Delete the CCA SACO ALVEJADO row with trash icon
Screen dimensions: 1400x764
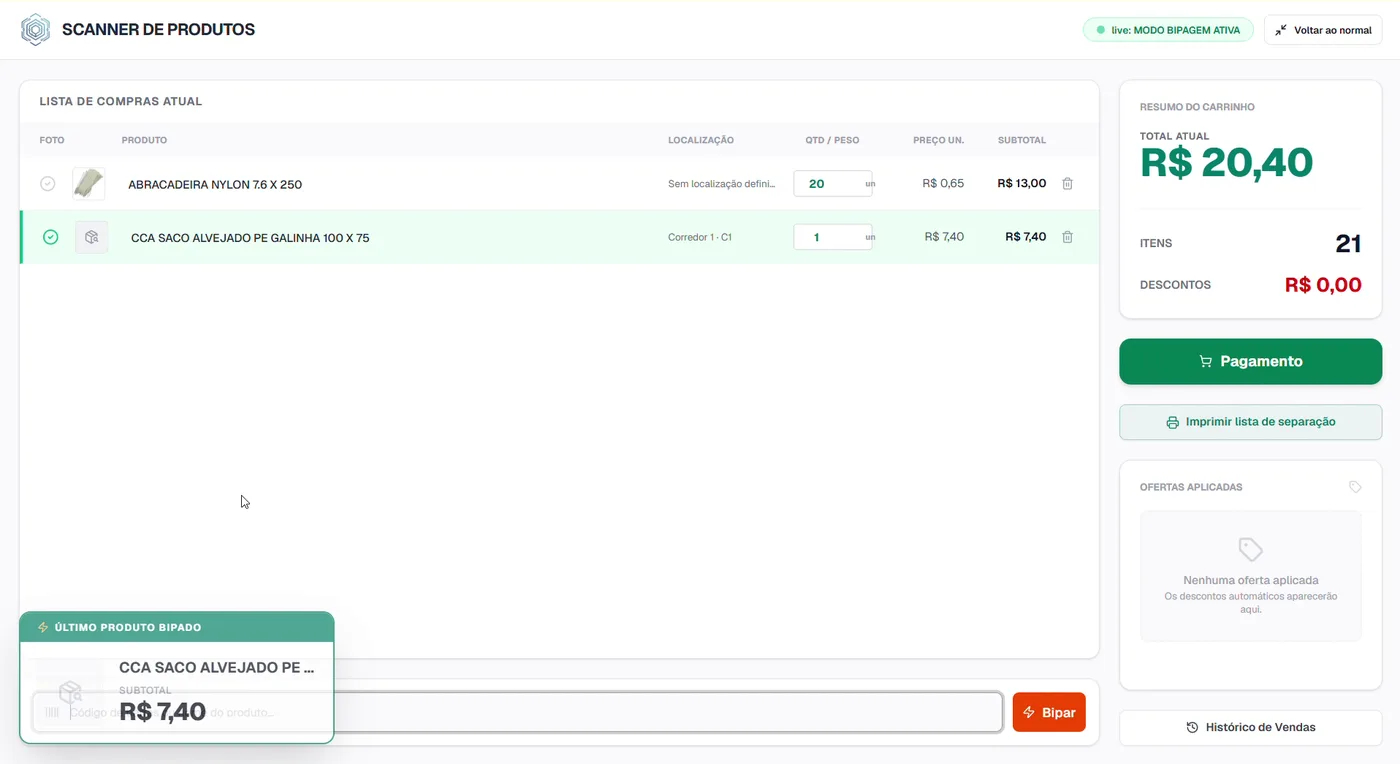point(1067,237)
